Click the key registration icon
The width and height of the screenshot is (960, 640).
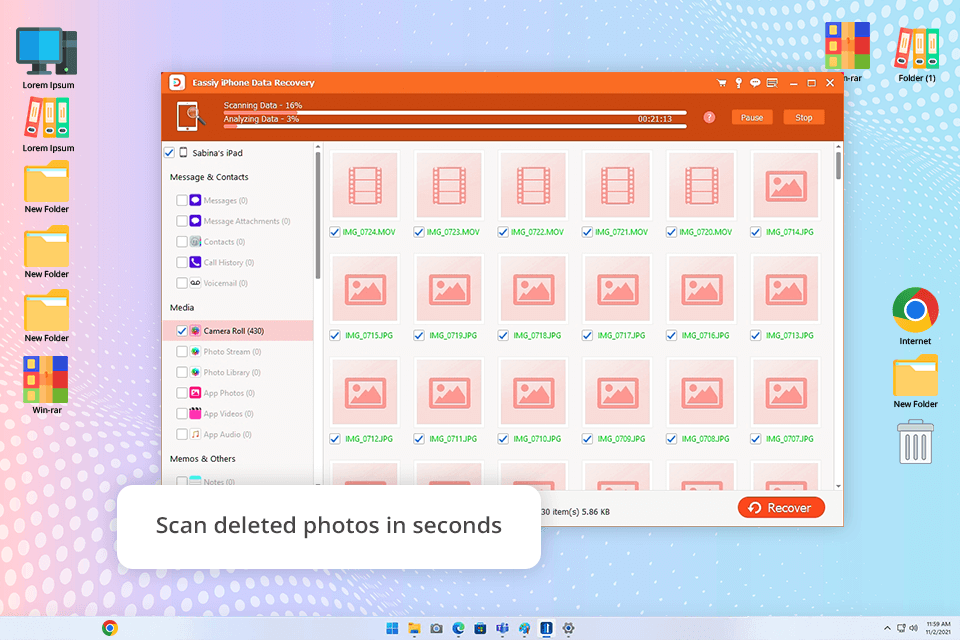[739, 83]
